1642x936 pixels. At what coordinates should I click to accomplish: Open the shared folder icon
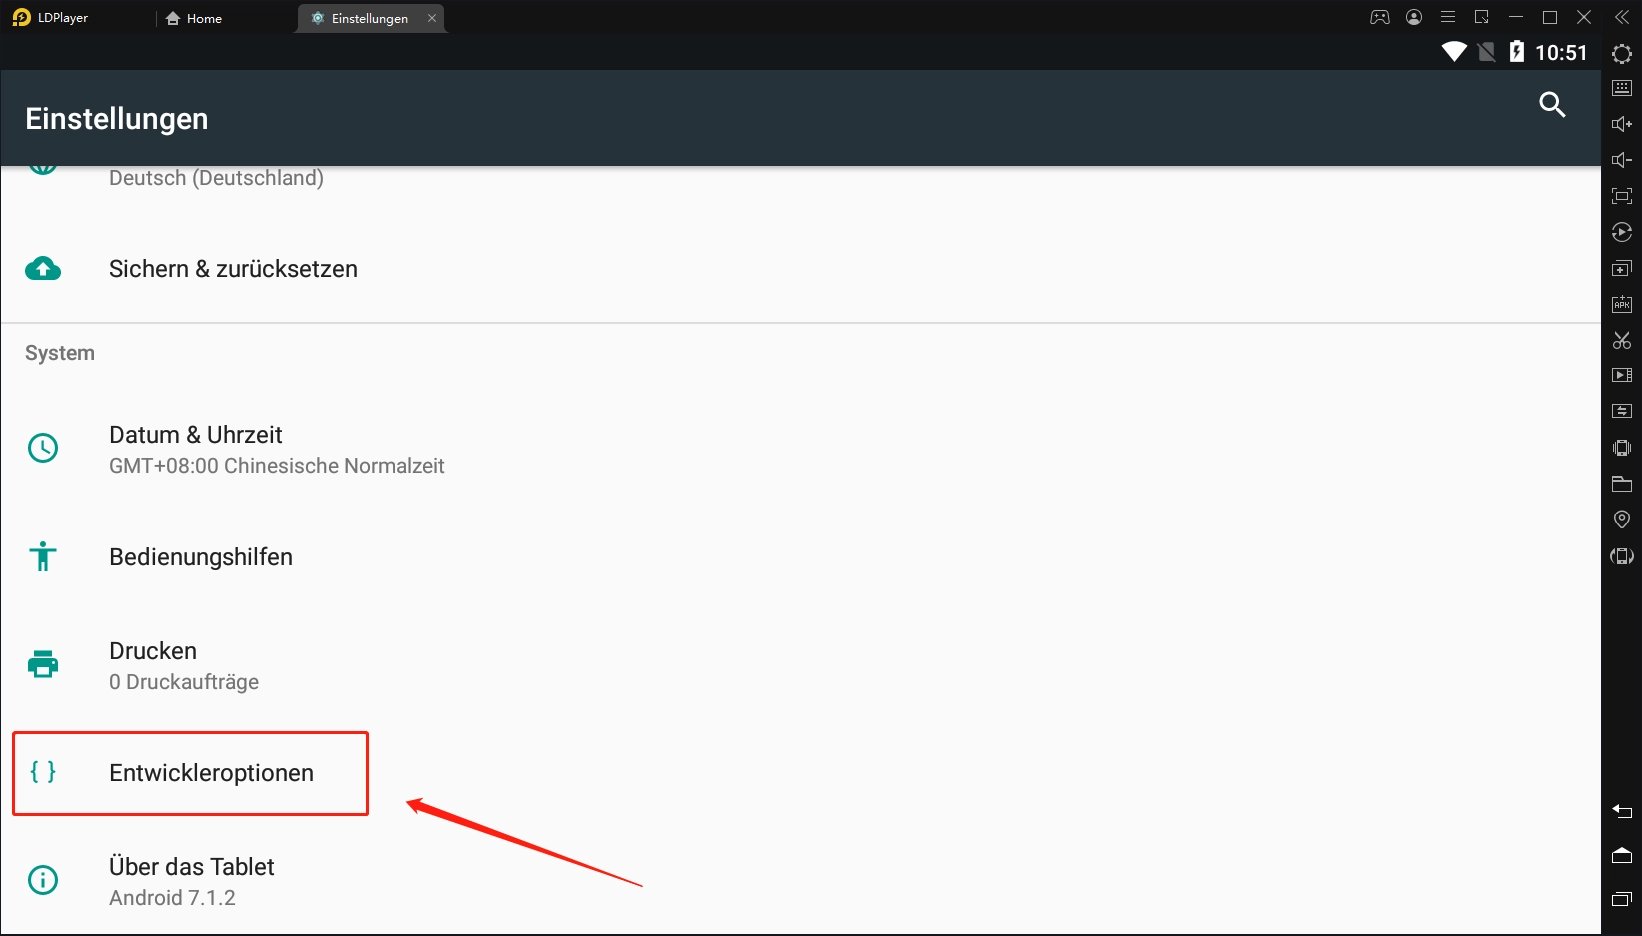click(1622, 484)
